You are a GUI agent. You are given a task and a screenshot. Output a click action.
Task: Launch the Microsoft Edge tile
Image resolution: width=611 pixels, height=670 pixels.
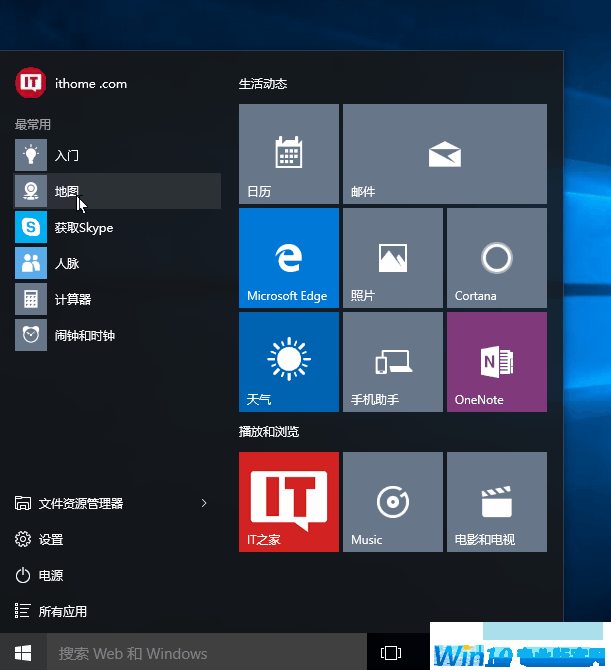(x=289, y=258)
